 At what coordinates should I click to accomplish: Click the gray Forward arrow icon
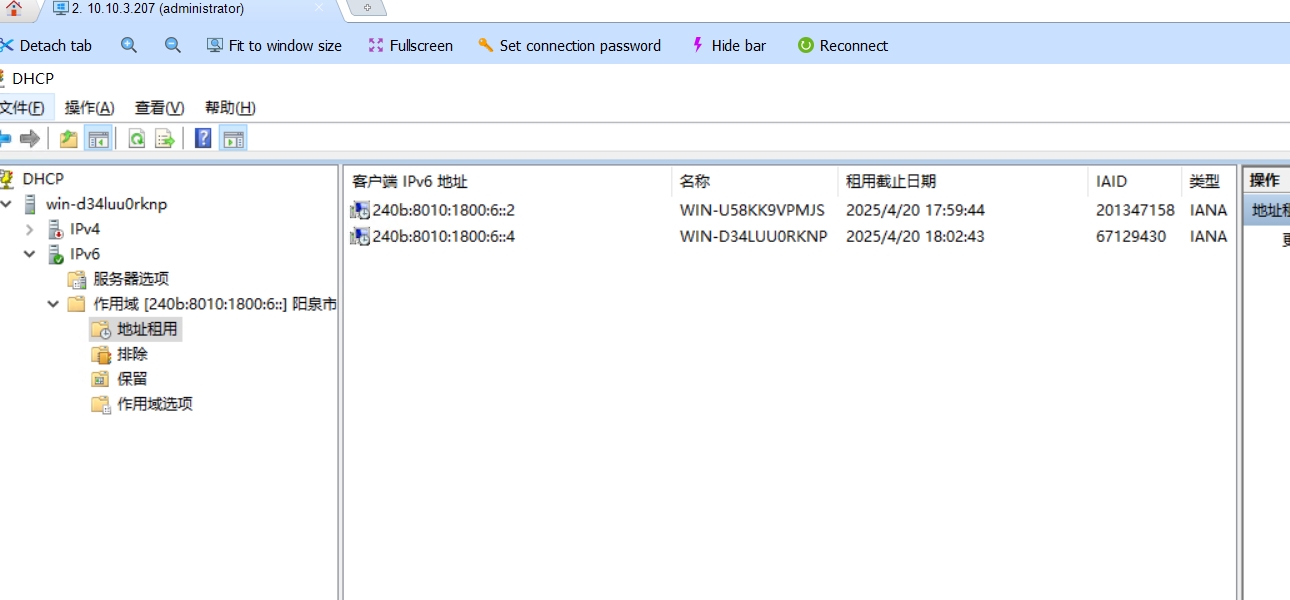pos(30,139)
